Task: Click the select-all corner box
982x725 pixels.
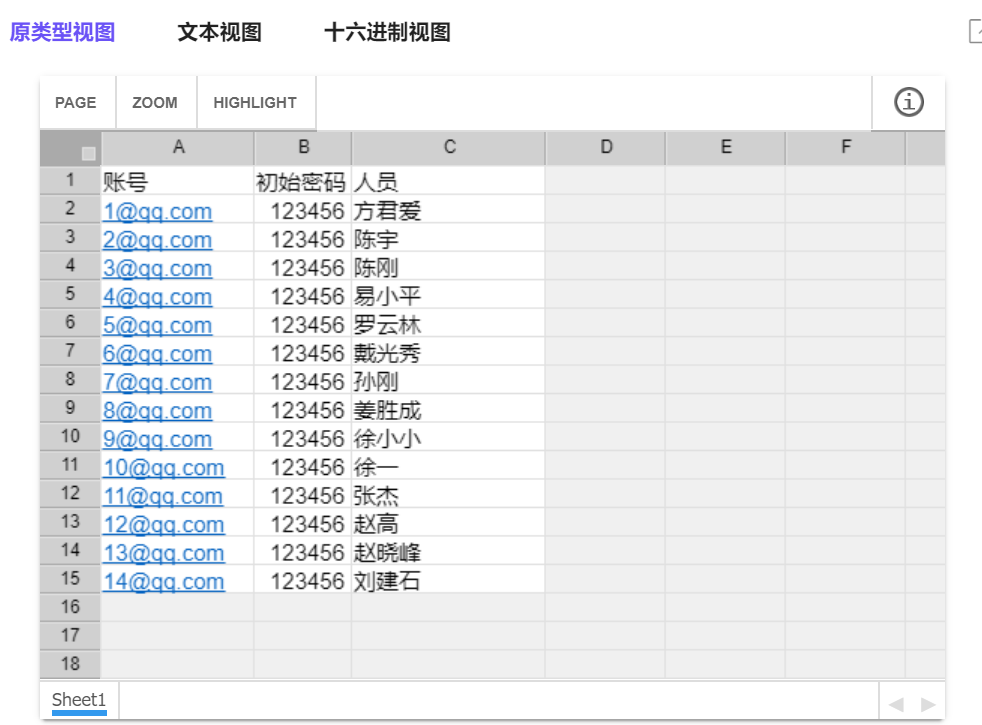Action: click(x=88, y=153)
